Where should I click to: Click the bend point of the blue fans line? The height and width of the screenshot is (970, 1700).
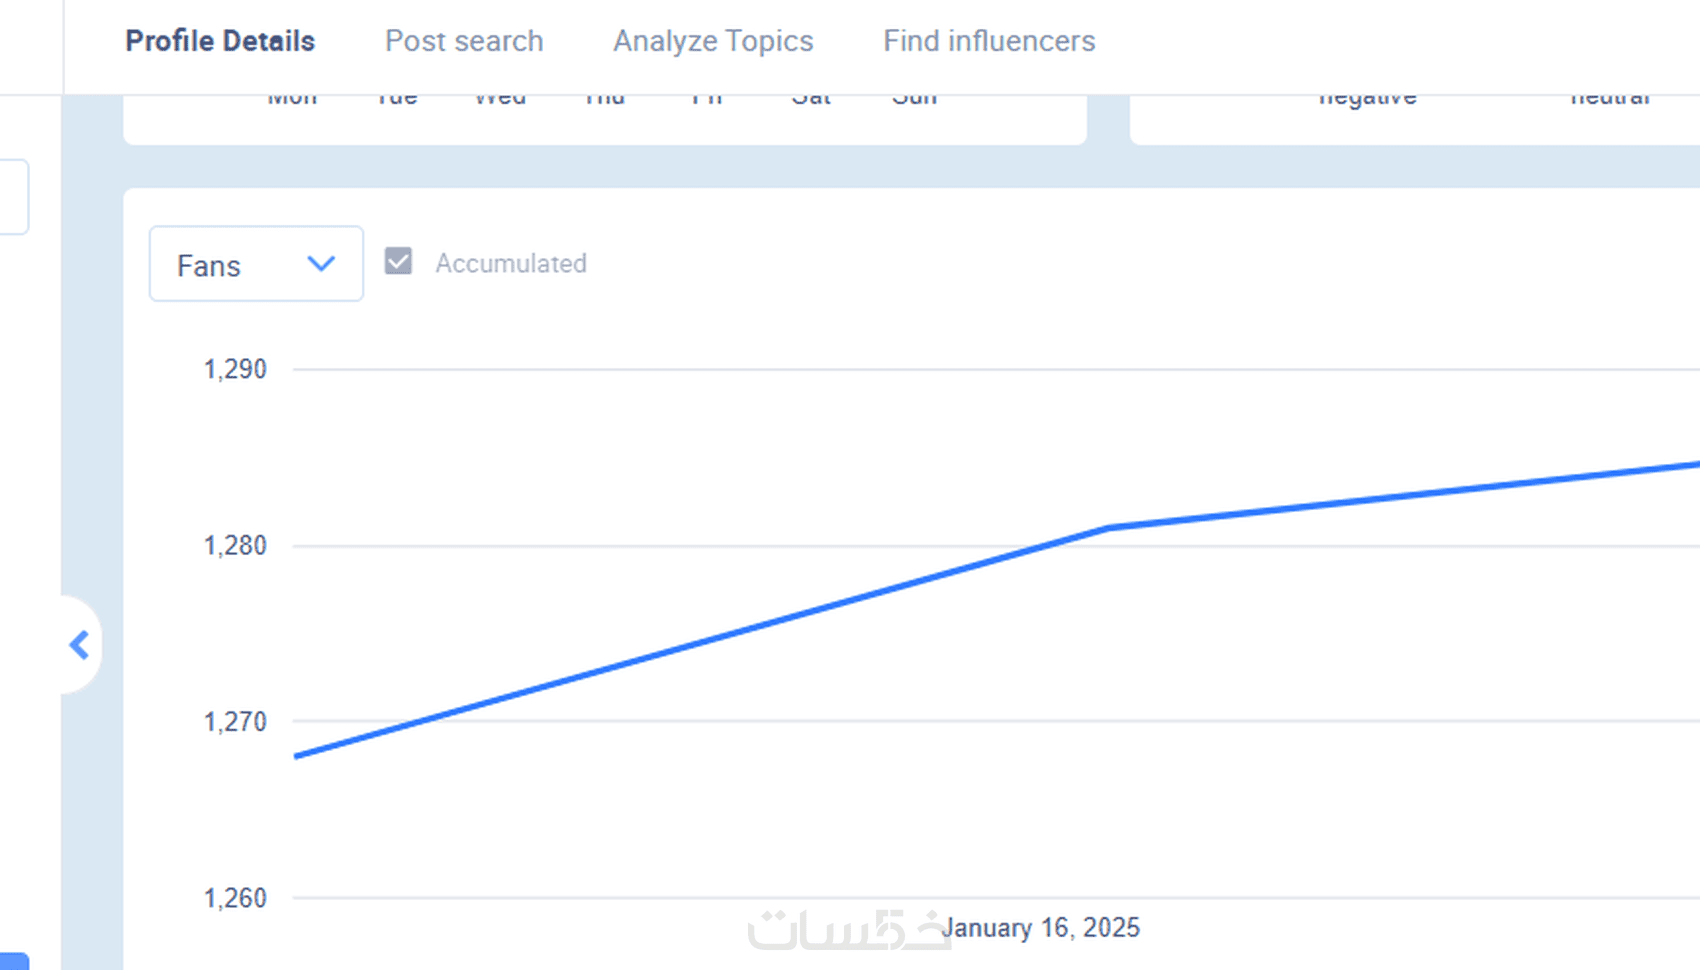[x=1108, y=528]
